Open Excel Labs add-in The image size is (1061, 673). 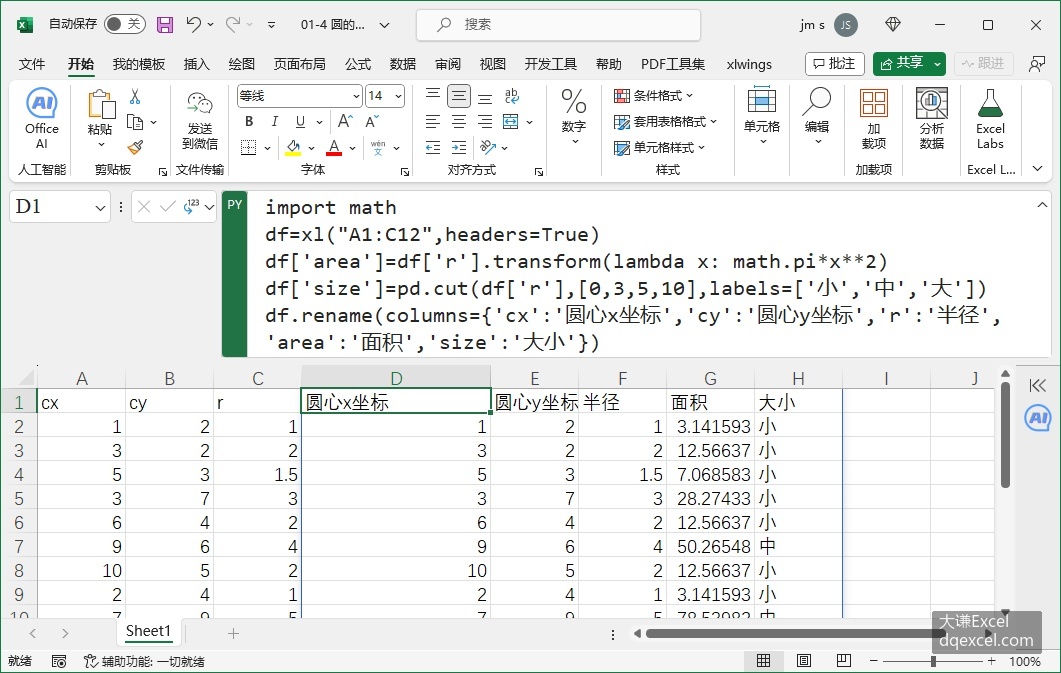[990, 119]
